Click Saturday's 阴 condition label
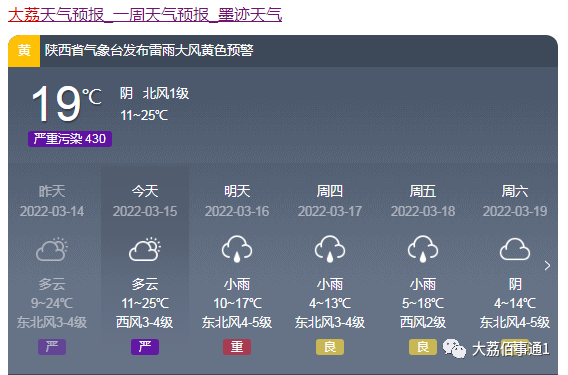 515,284
